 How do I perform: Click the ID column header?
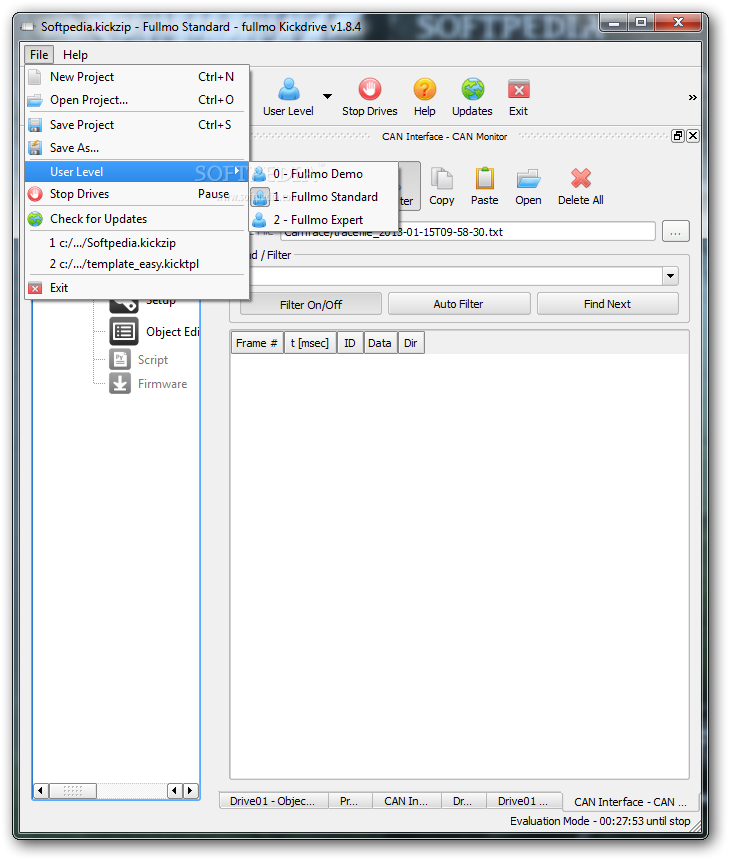(x=350, y=343)
